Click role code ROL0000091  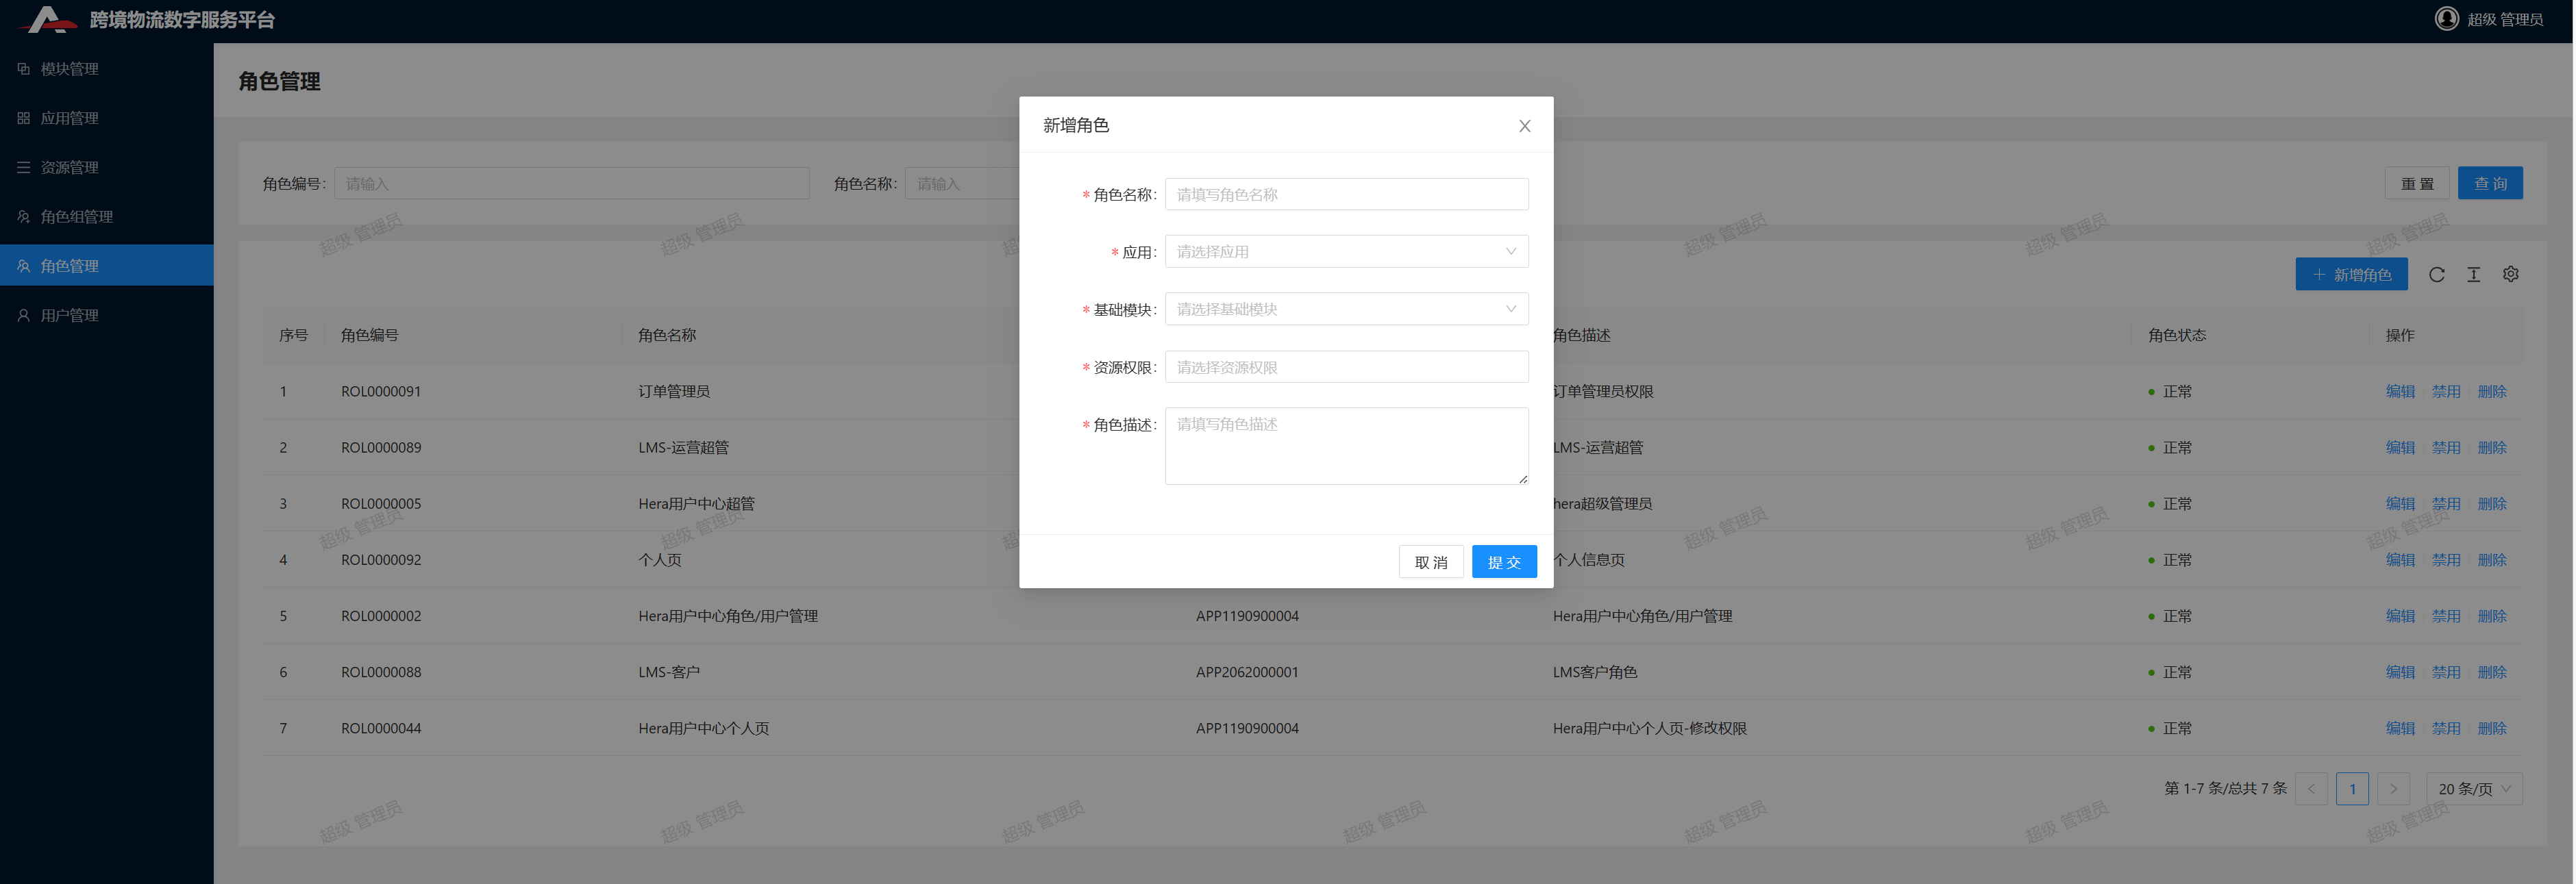(380, 392)
